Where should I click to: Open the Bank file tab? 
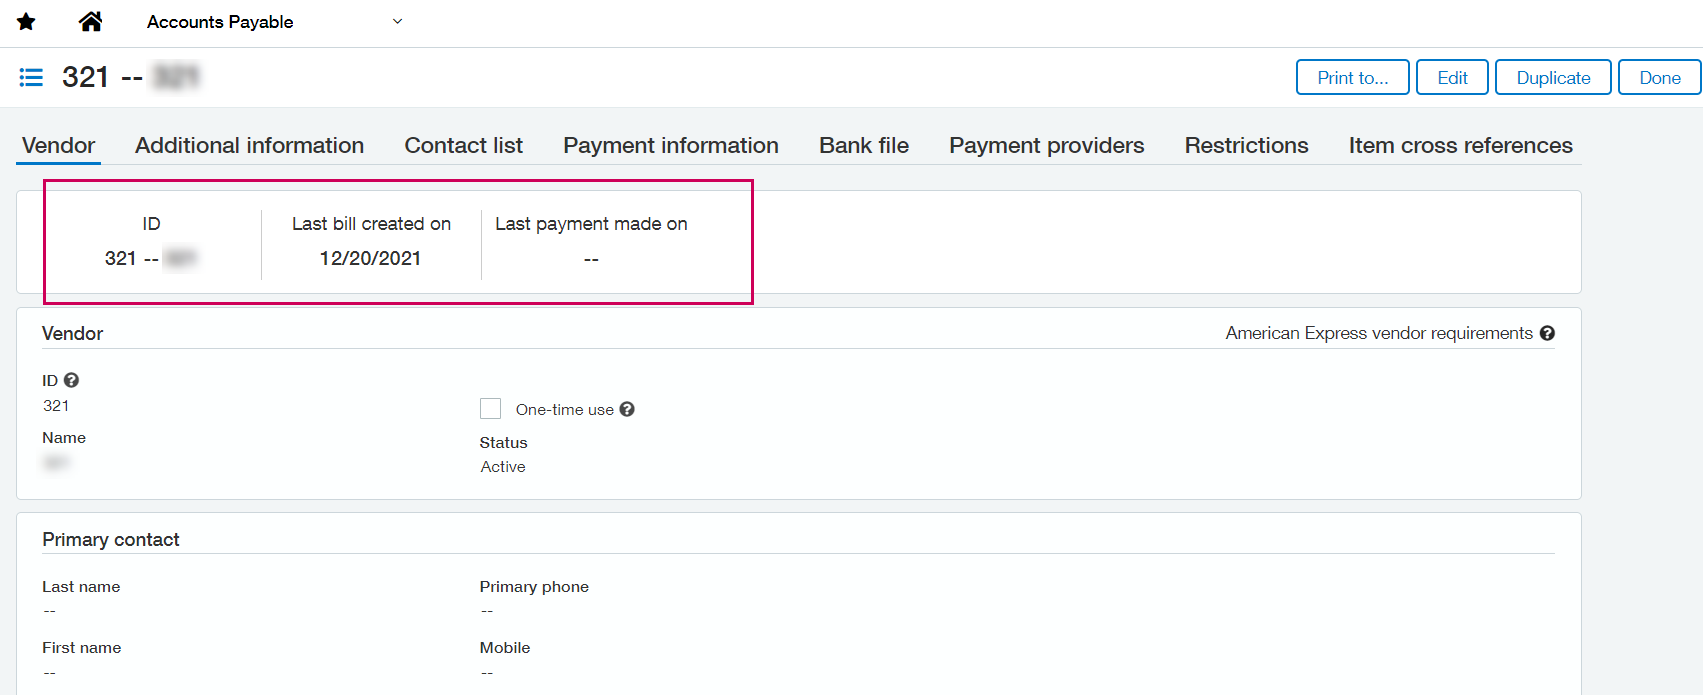click(x=864, y=145)
